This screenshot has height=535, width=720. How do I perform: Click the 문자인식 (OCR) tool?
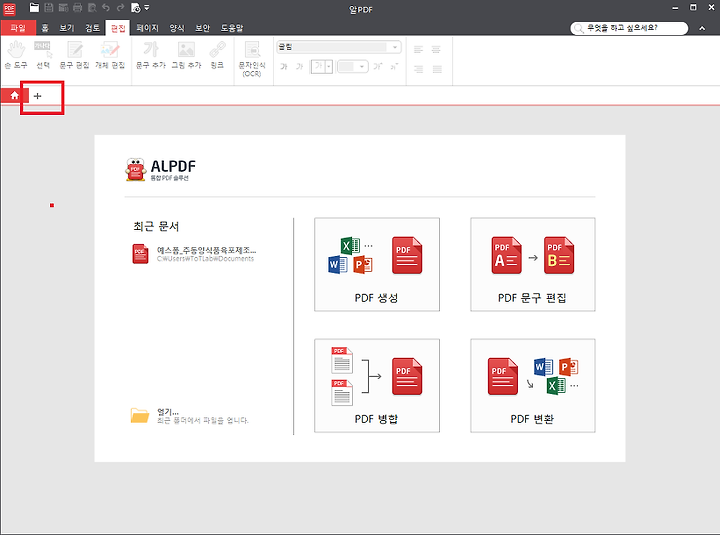point(252,59)
